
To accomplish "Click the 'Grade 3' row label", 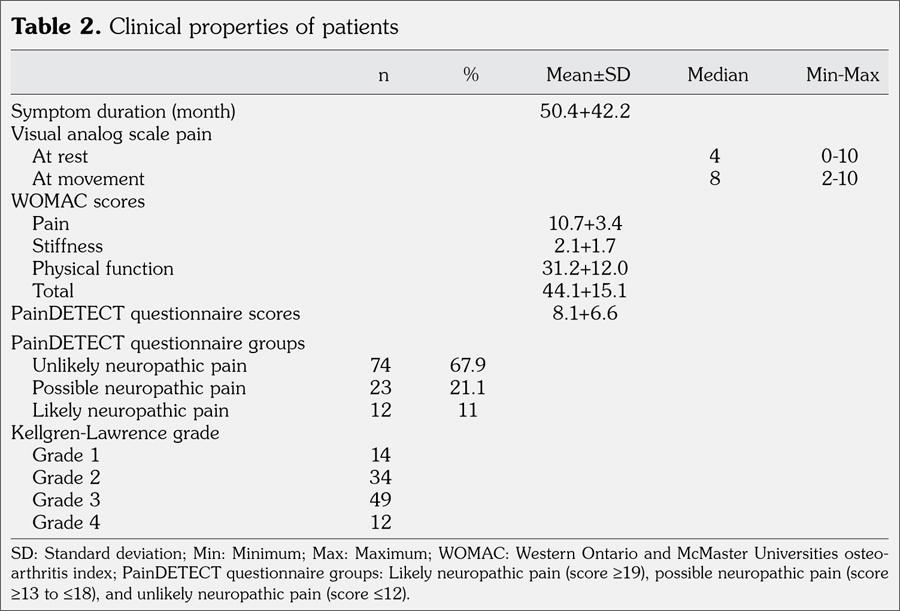I will [x=66, y=499].
